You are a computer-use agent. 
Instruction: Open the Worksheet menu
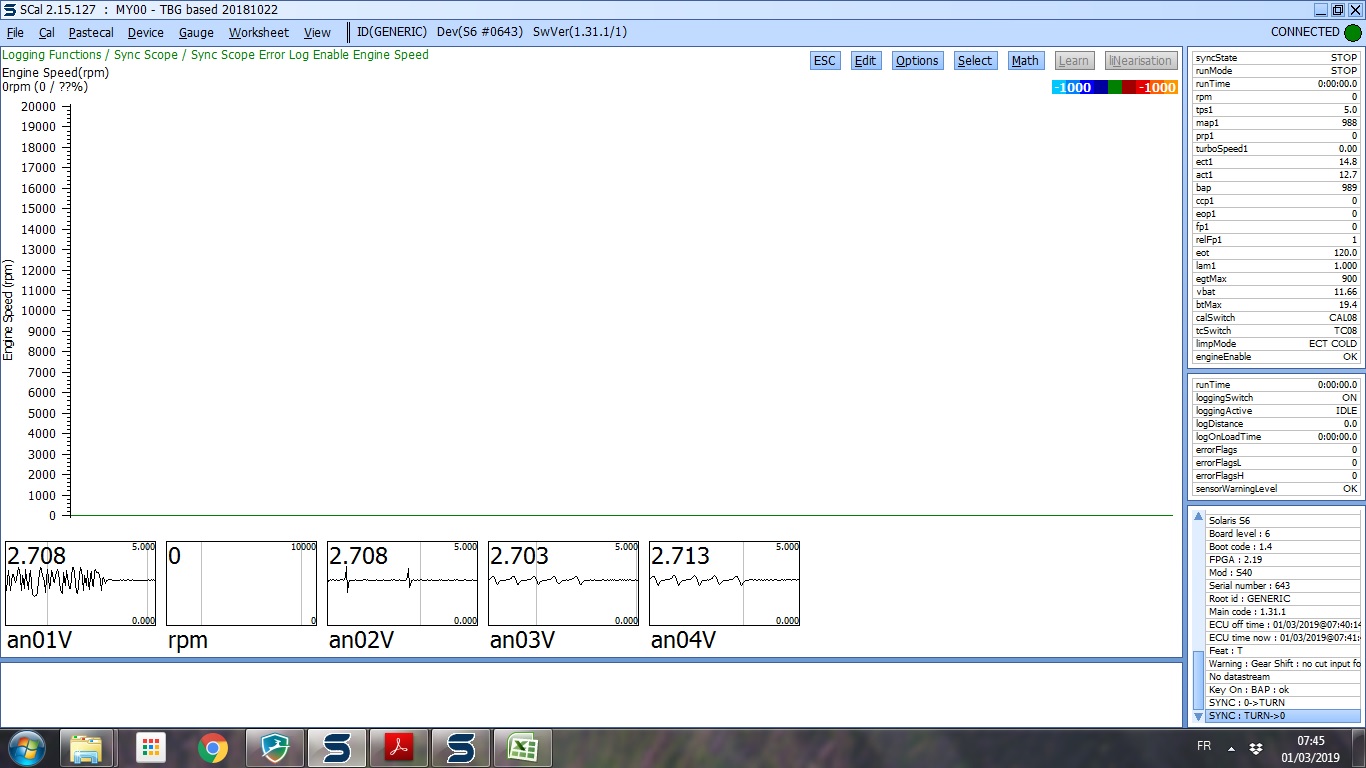(258, 33)
